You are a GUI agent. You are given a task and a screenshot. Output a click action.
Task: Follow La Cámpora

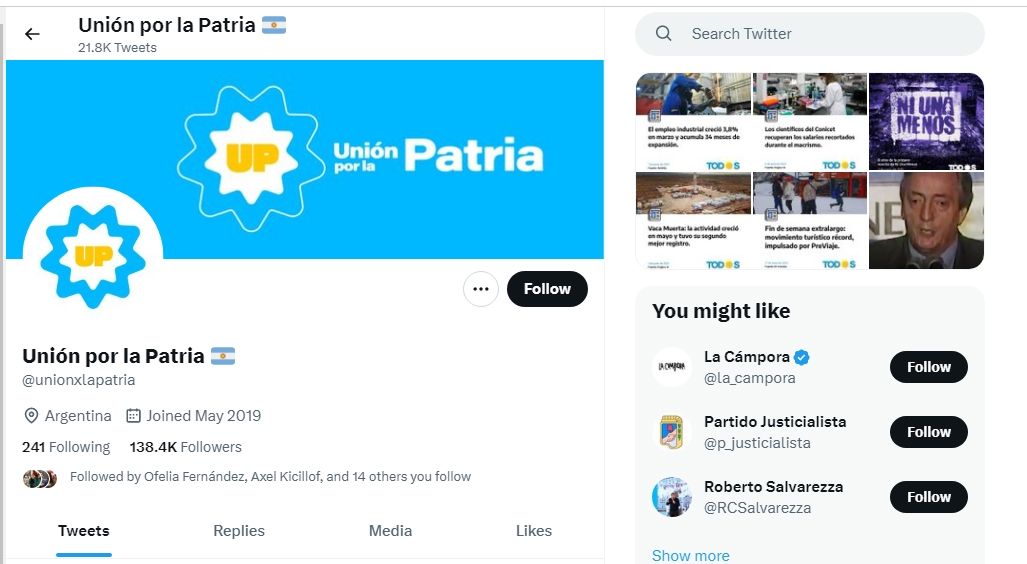pyautogui.click(x=928, y=367)
